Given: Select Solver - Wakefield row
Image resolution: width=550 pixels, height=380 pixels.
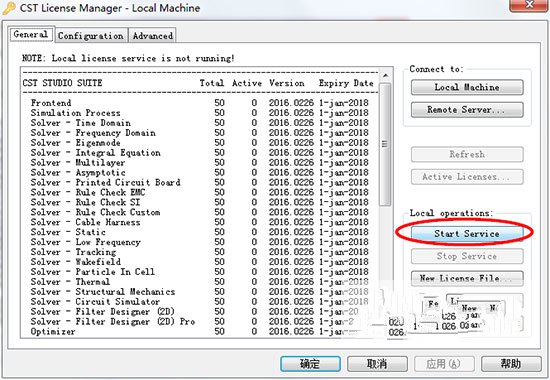Looking at the screenshot, I should tap(199, 262).
